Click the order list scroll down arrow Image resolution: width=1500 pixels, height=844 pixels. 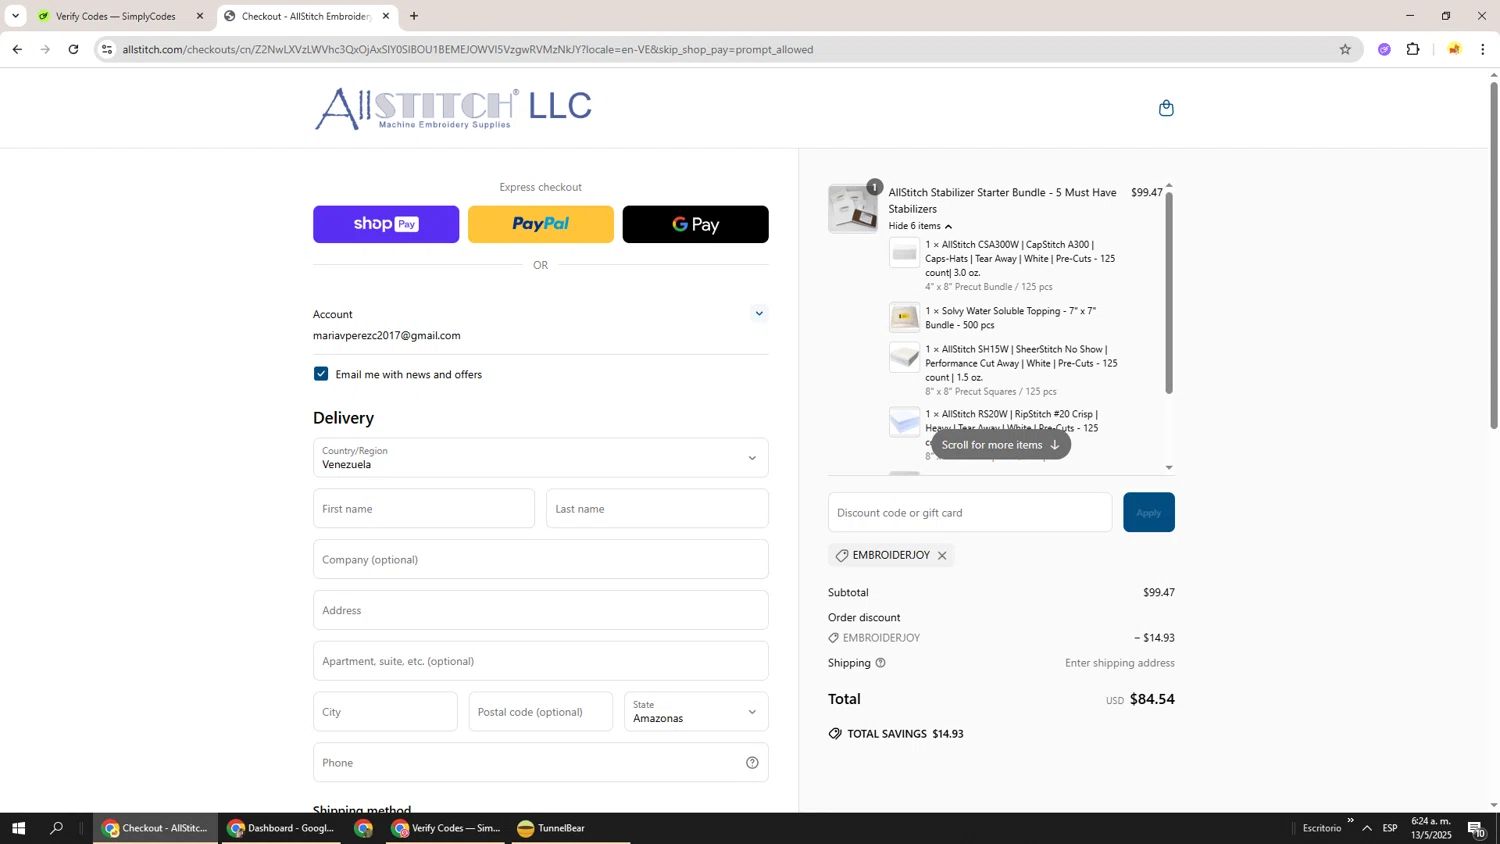tap(1169, 468)
